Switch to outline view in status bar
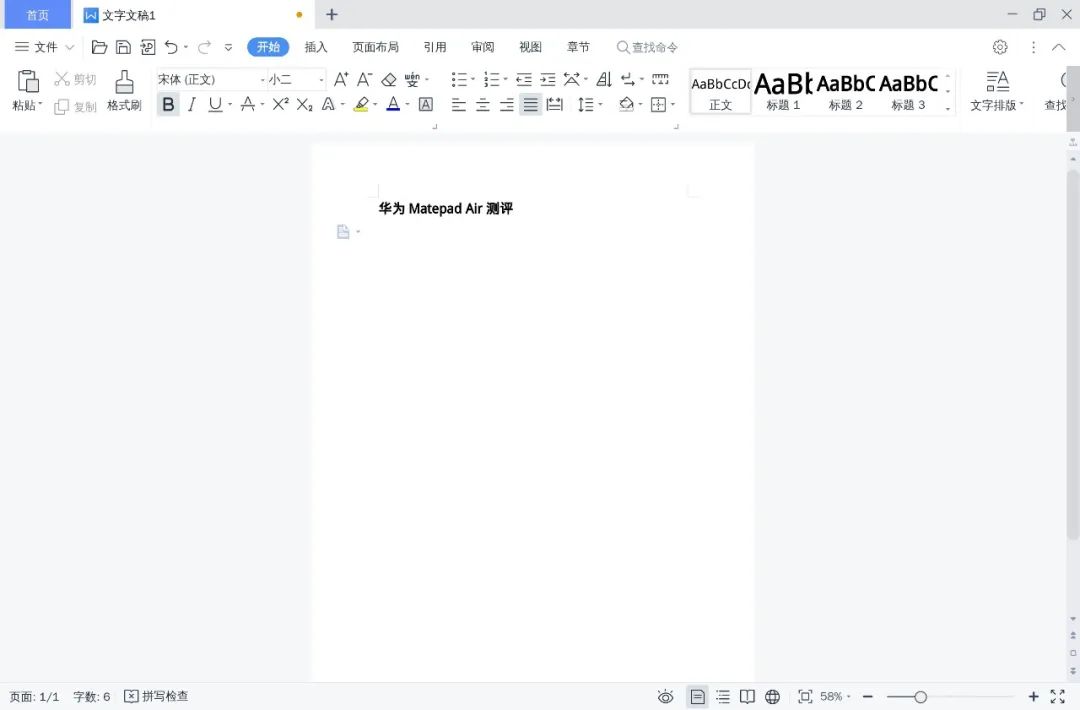Screen dimensions: 1080x710 point(723,697)
